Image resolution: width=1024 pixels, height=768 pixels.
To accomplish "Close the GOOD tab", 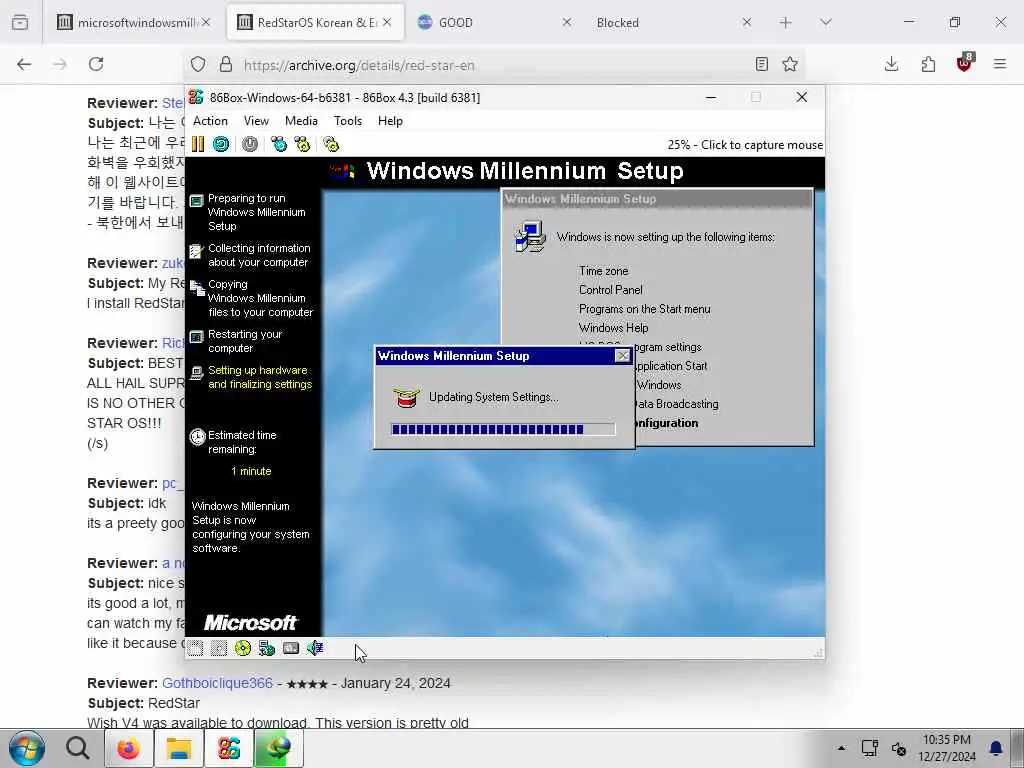I will [x=567, y=22].
